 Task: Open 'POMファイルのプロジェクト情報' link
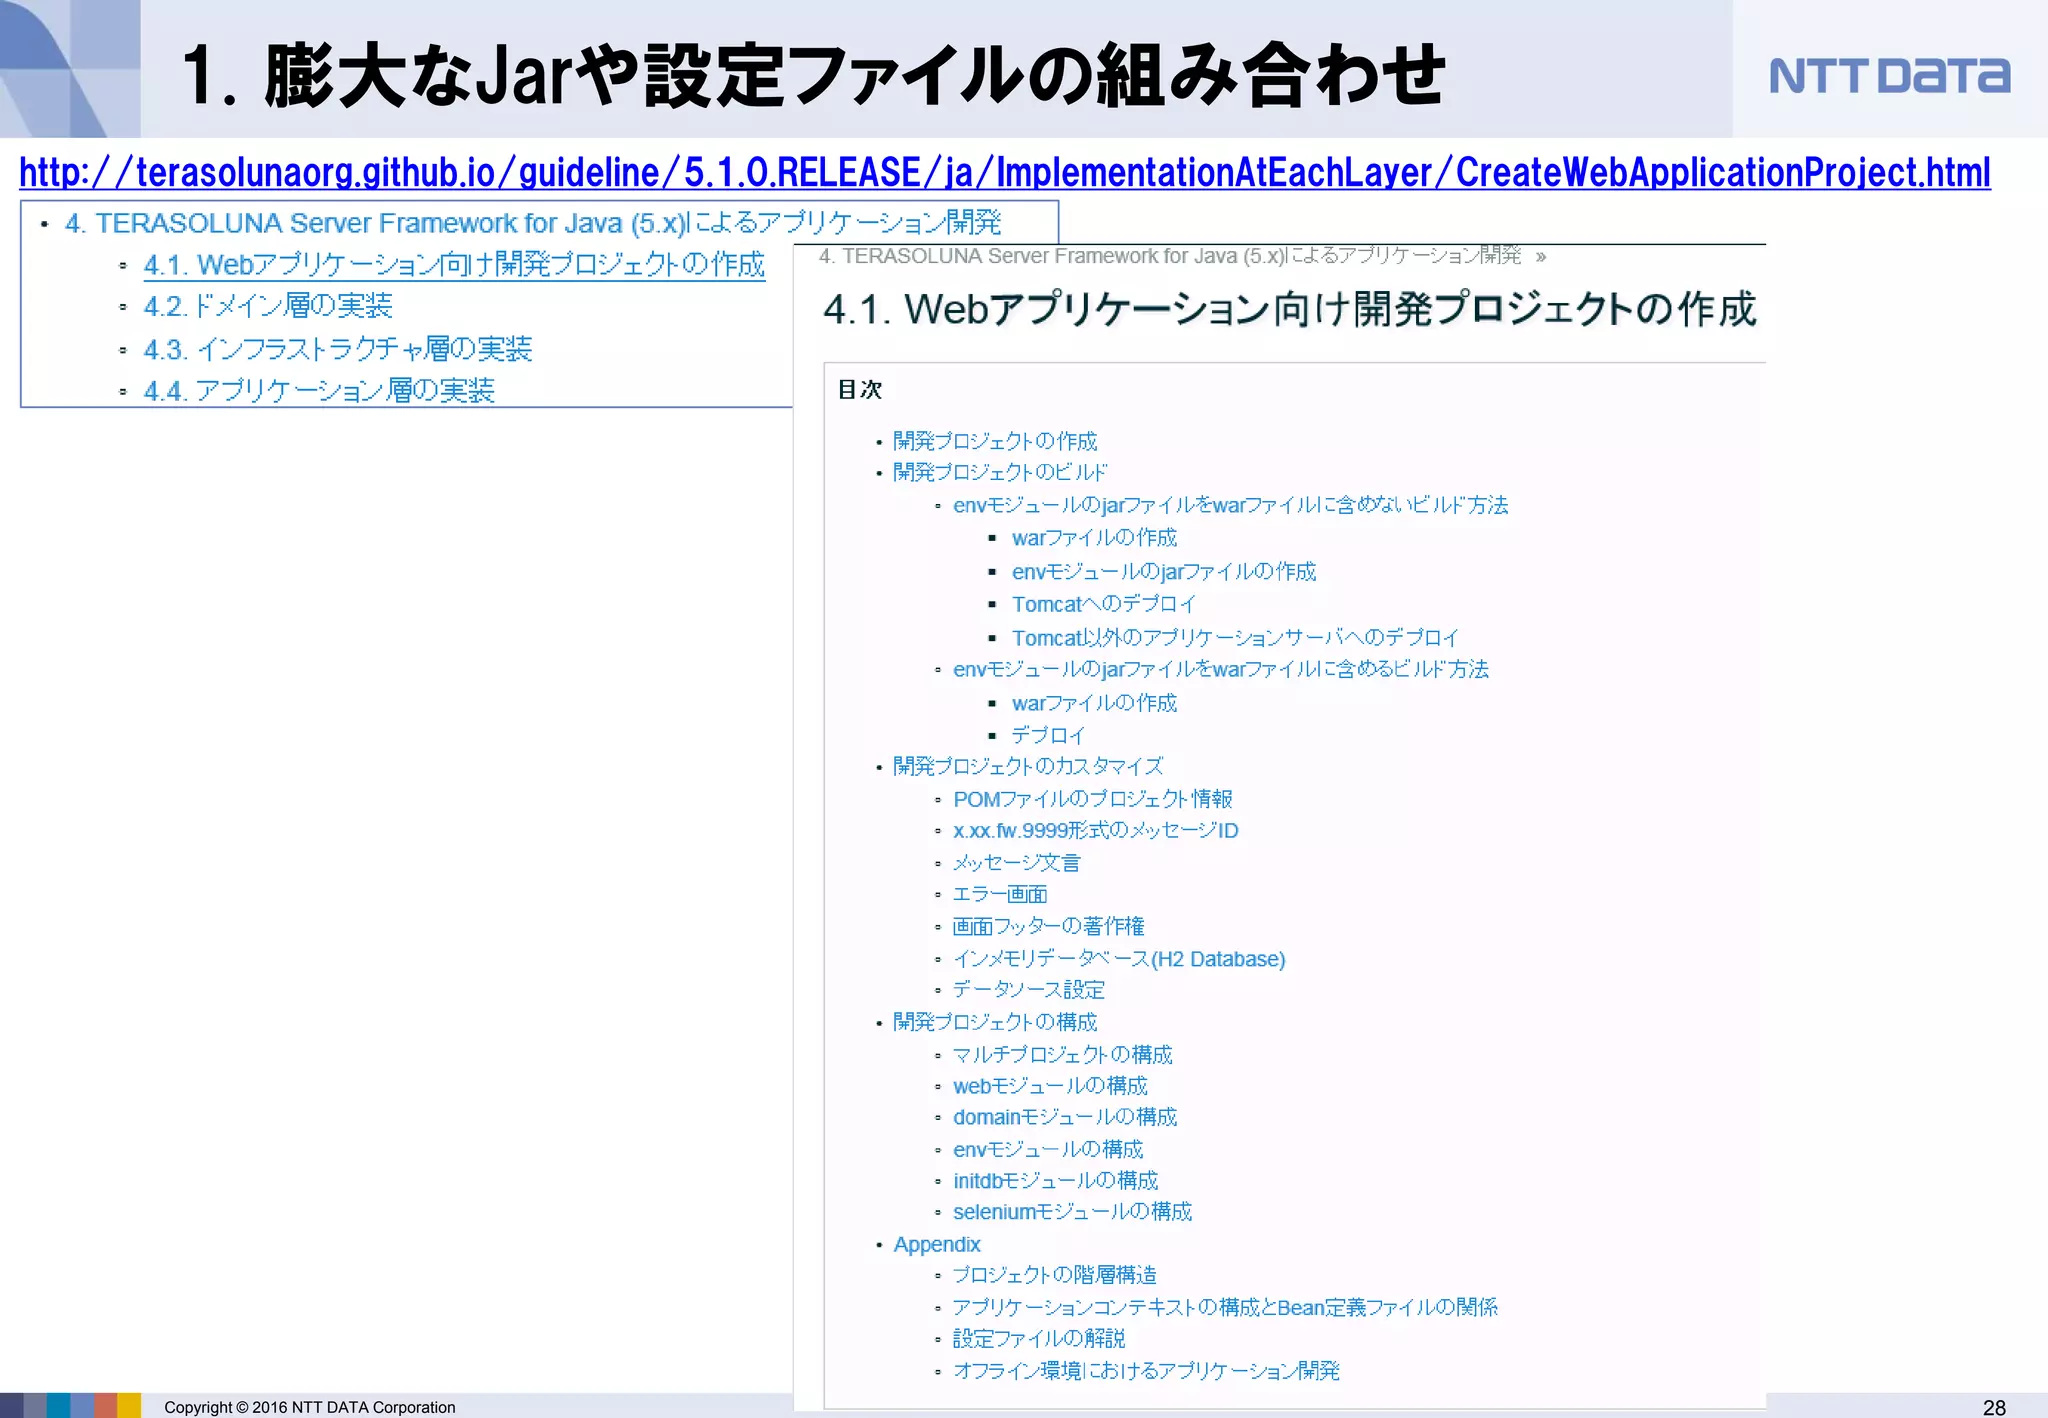coord(1093,799)
